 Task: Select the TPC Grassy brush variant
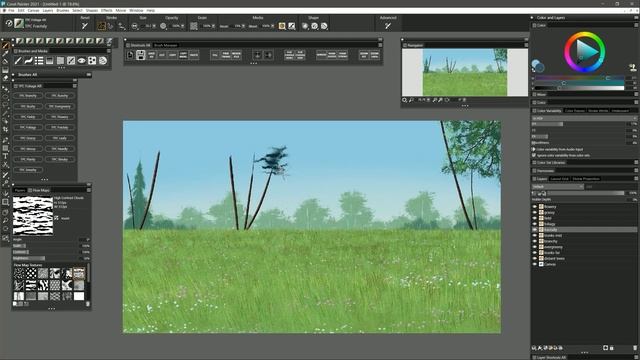click(28, 138)
